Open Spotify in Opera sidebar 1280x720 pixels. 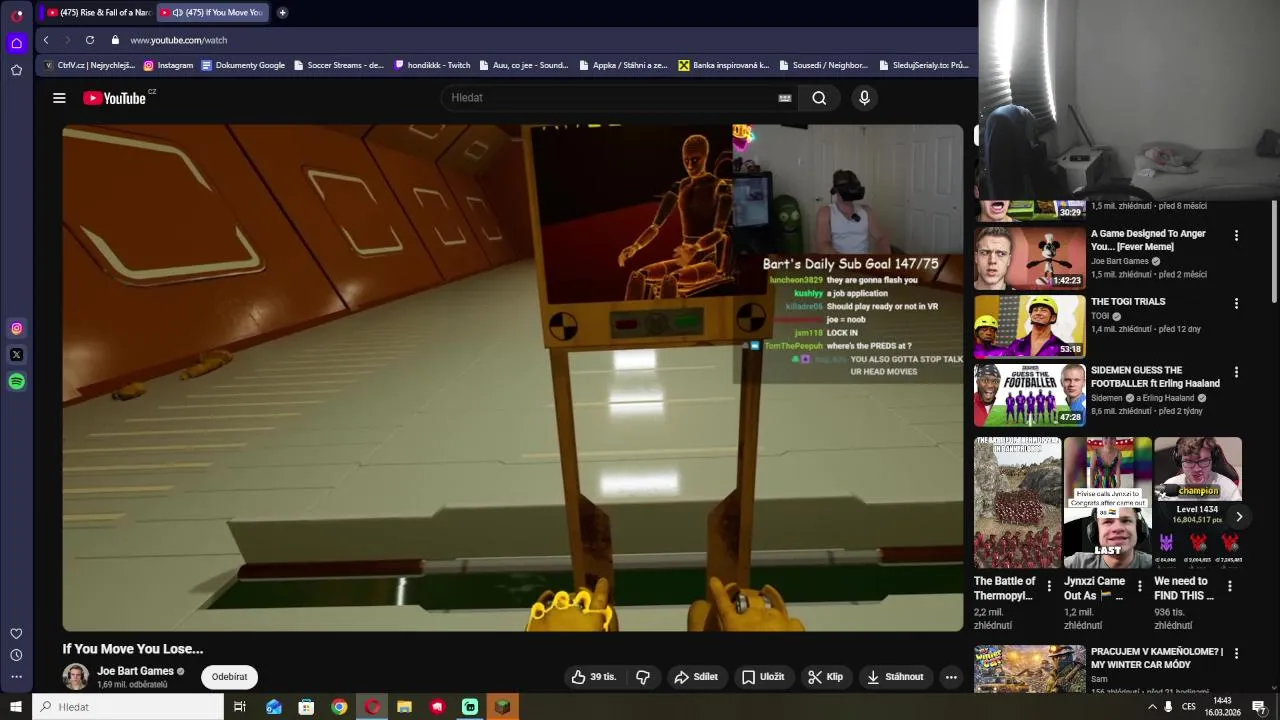(x=17, y=381)
